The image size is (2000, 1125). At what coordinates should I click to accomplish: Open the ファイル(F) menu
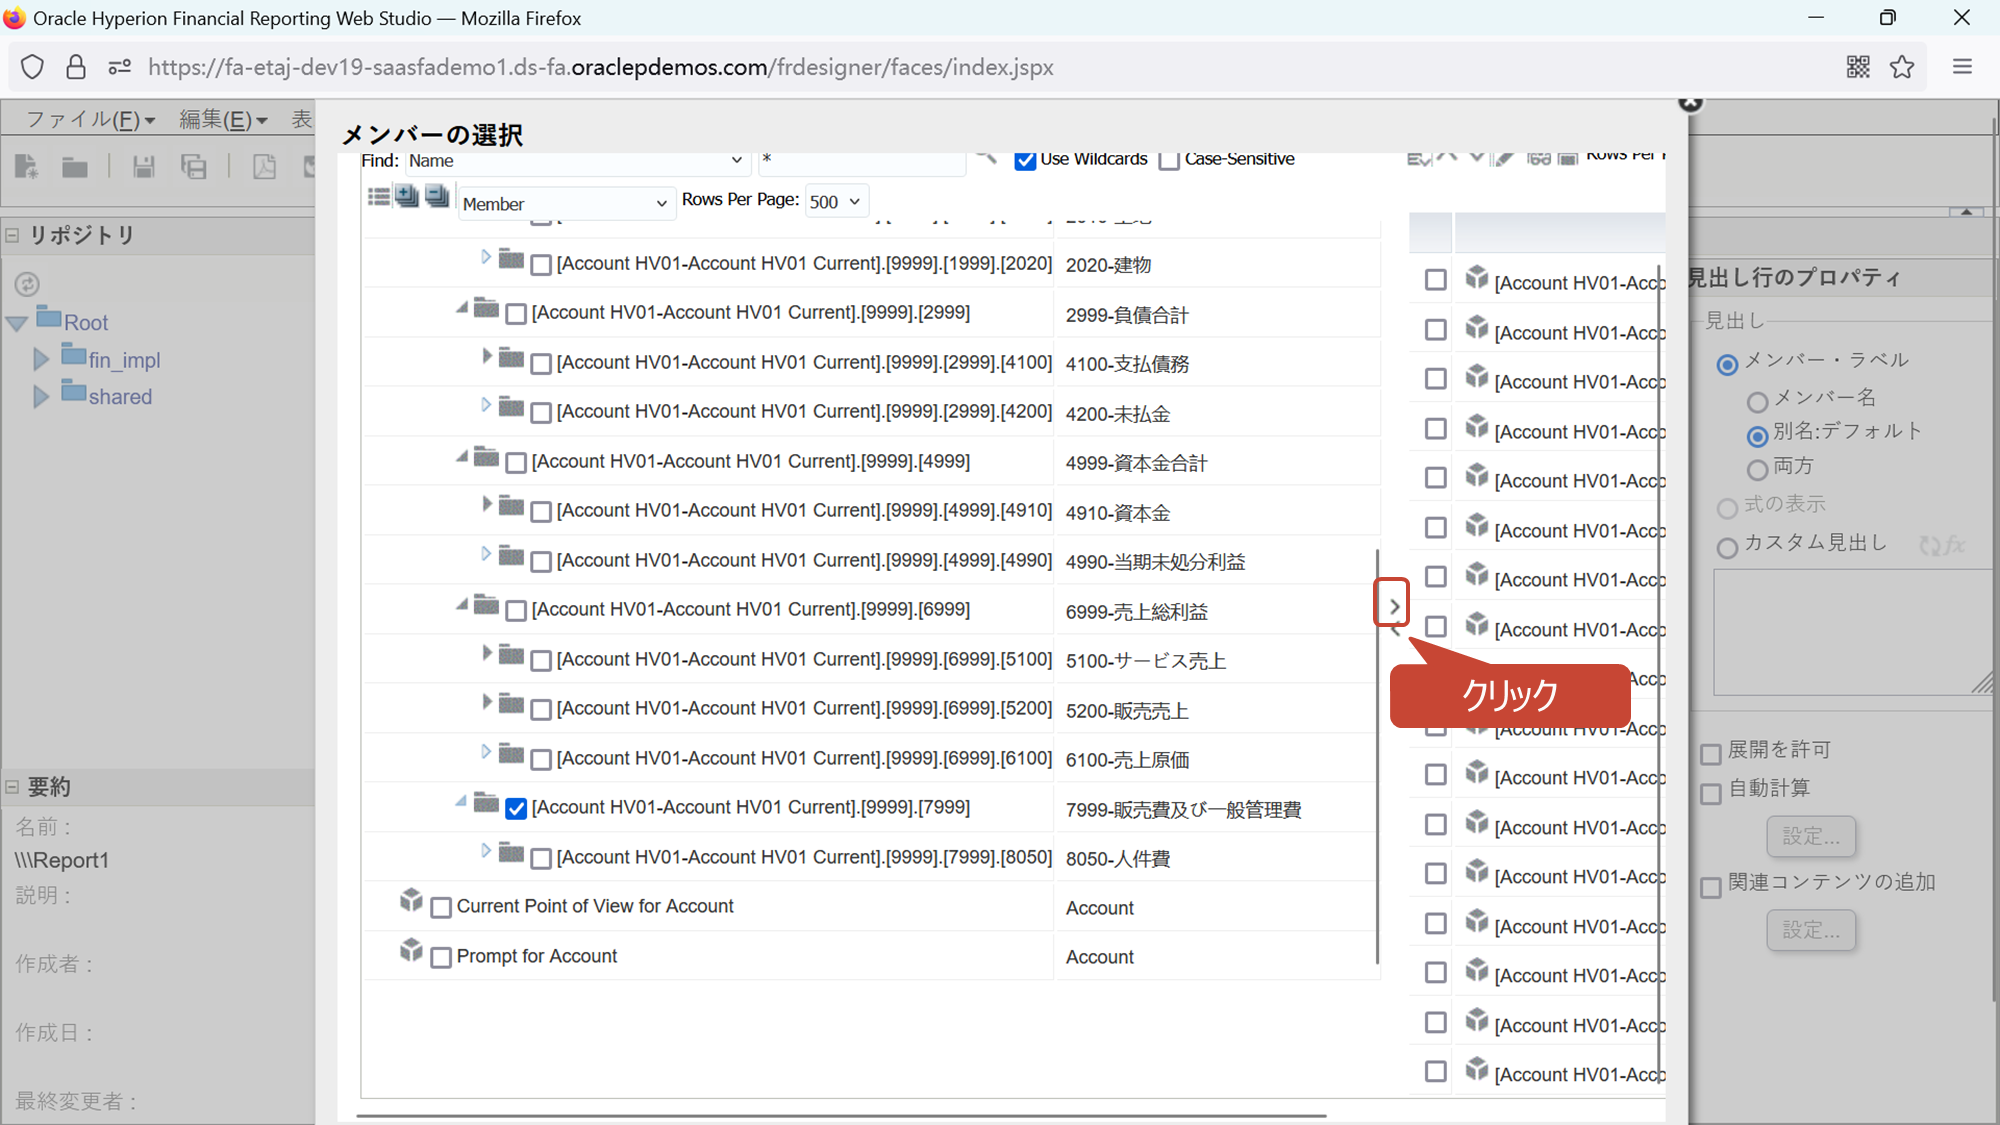pyautogui.click(x=90, y=120)
